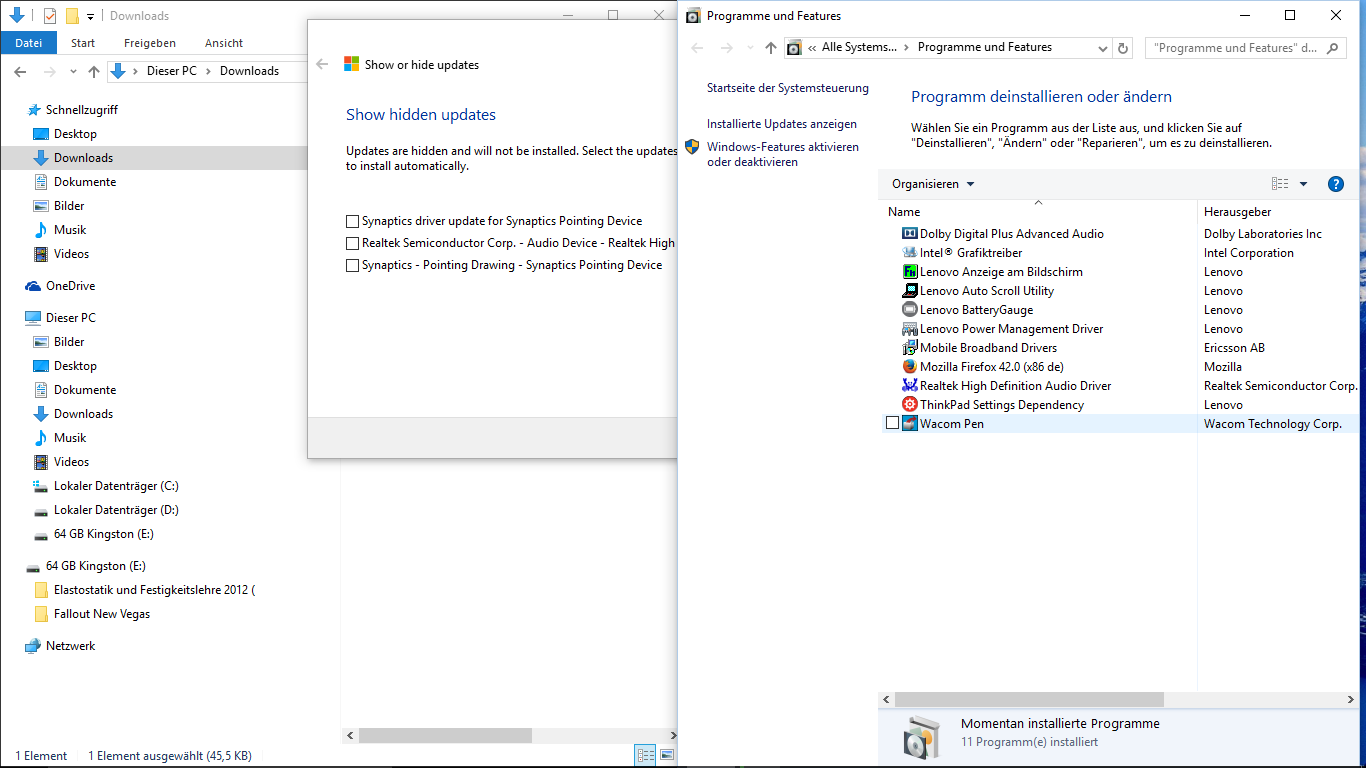Open the Freigeben ribbon tab

coord(150,43)
